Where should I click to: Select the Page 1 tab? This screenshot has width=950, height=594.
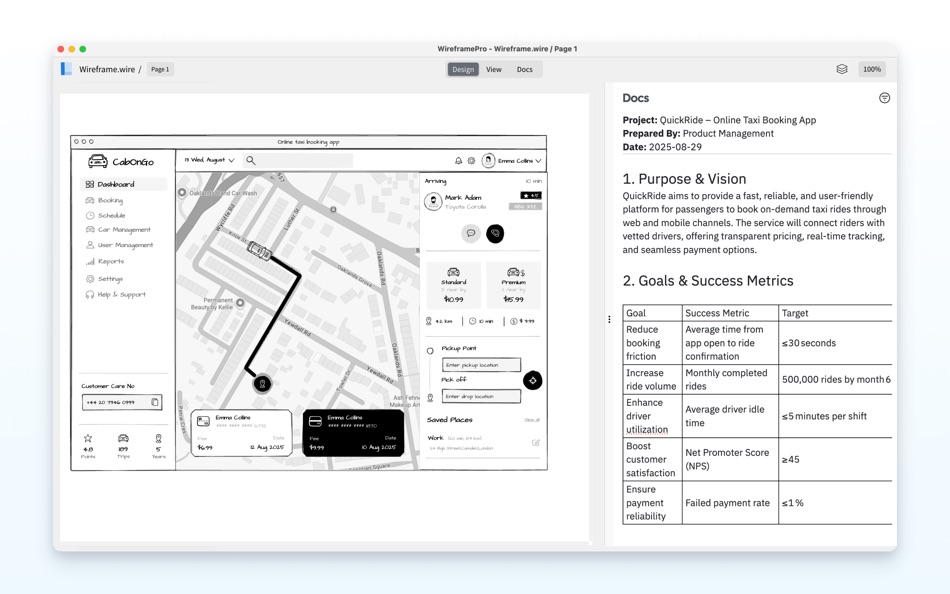coord(160,69)
